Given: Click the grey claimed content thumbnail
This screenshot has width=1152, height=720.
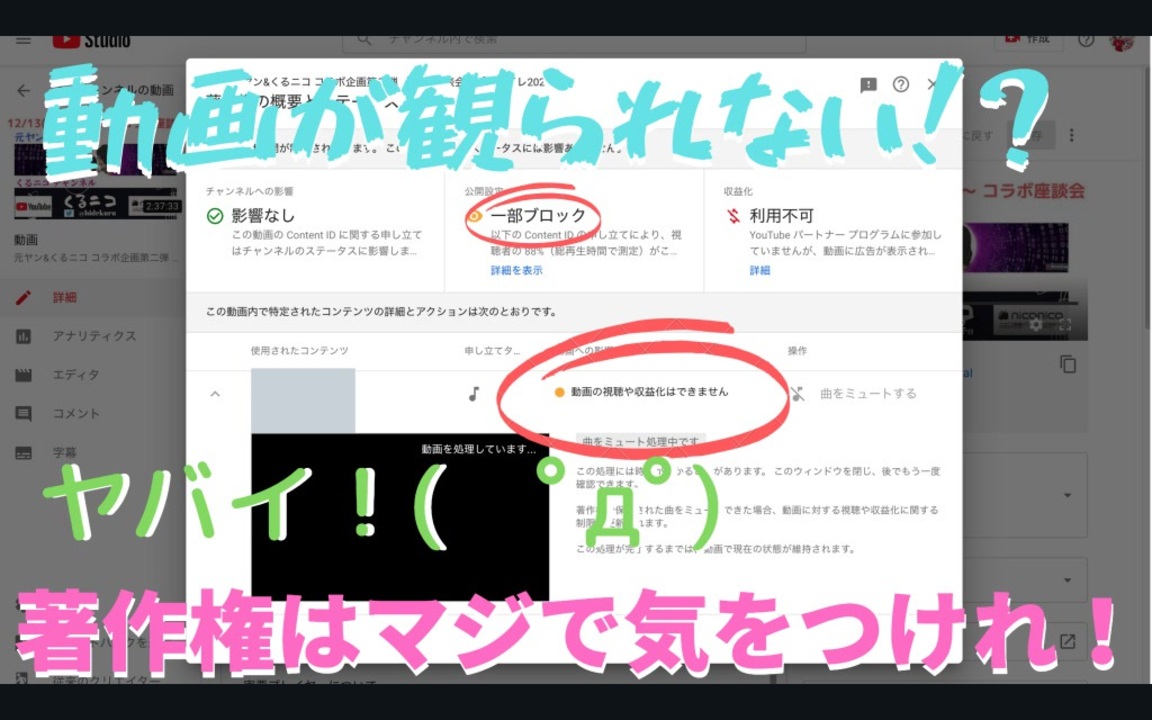Looking at the screenshot, I should (x=303, y=400).
